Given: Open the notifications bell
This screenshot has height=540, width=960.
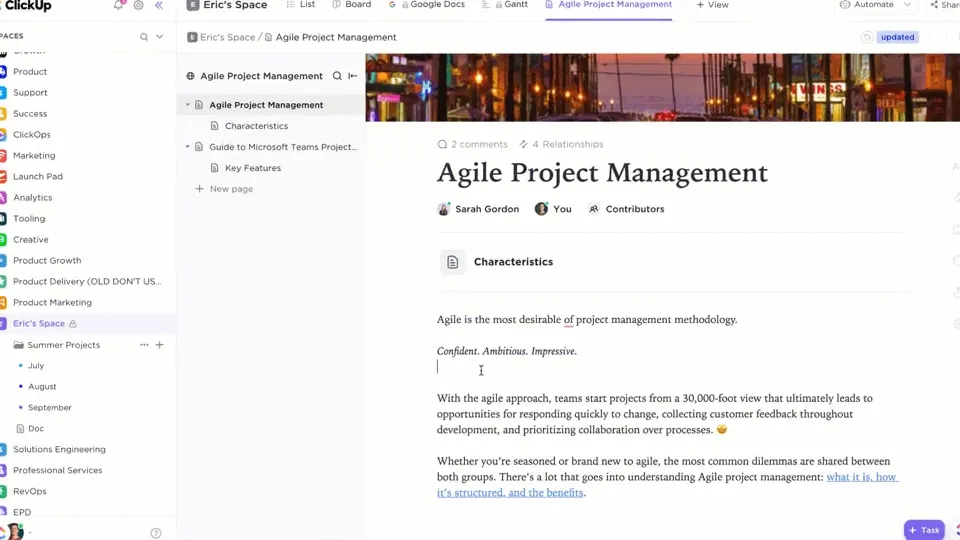Looking at the screenshot, I should (118, 6).
